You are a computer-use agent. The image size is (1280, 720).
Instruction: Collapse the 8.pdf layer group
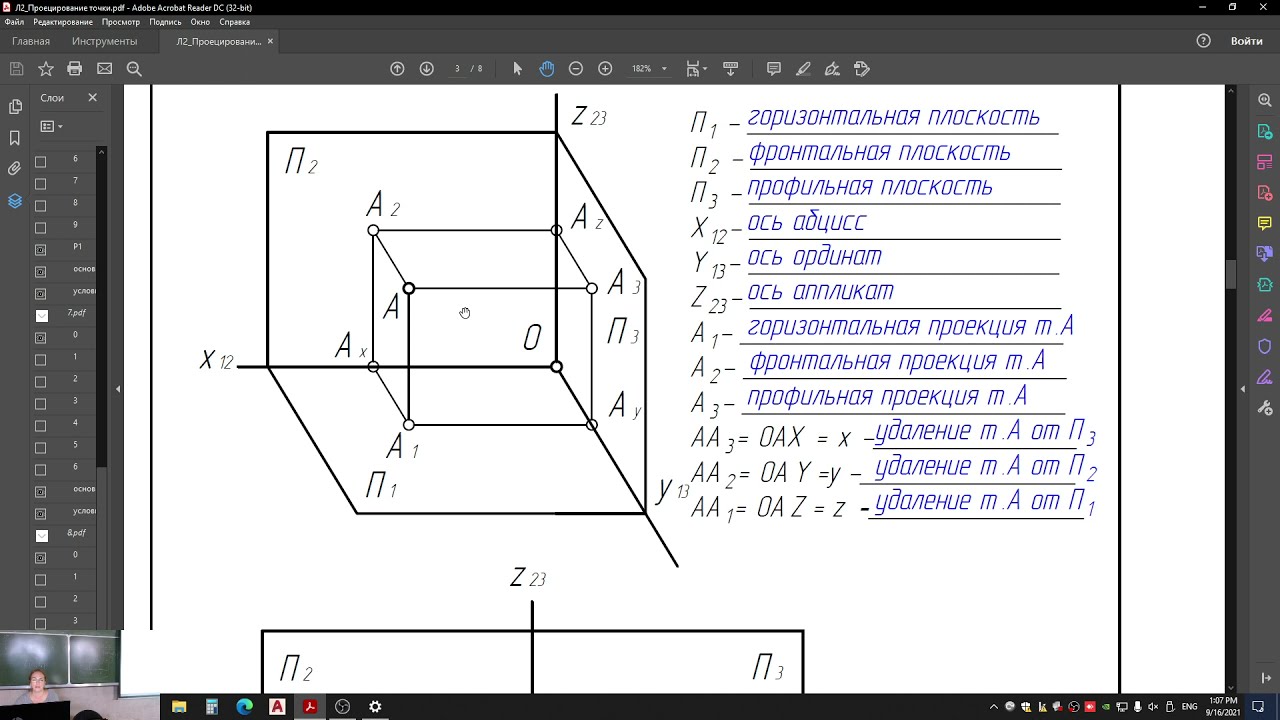click(41, 536)
